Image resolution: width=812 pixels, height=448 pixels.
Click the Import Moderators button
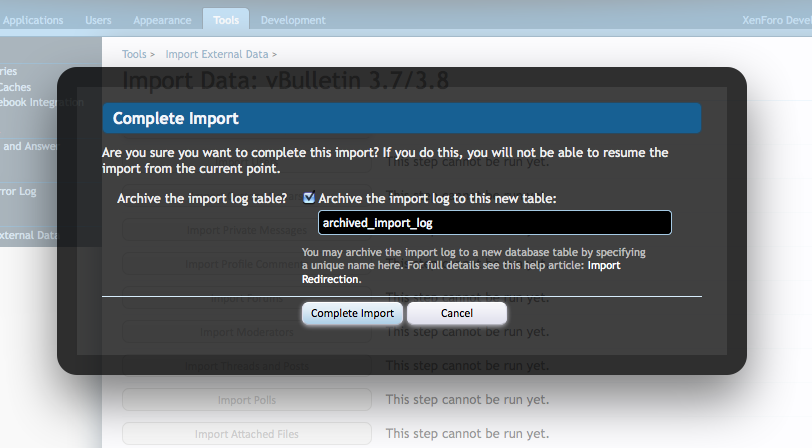[247, 332]
